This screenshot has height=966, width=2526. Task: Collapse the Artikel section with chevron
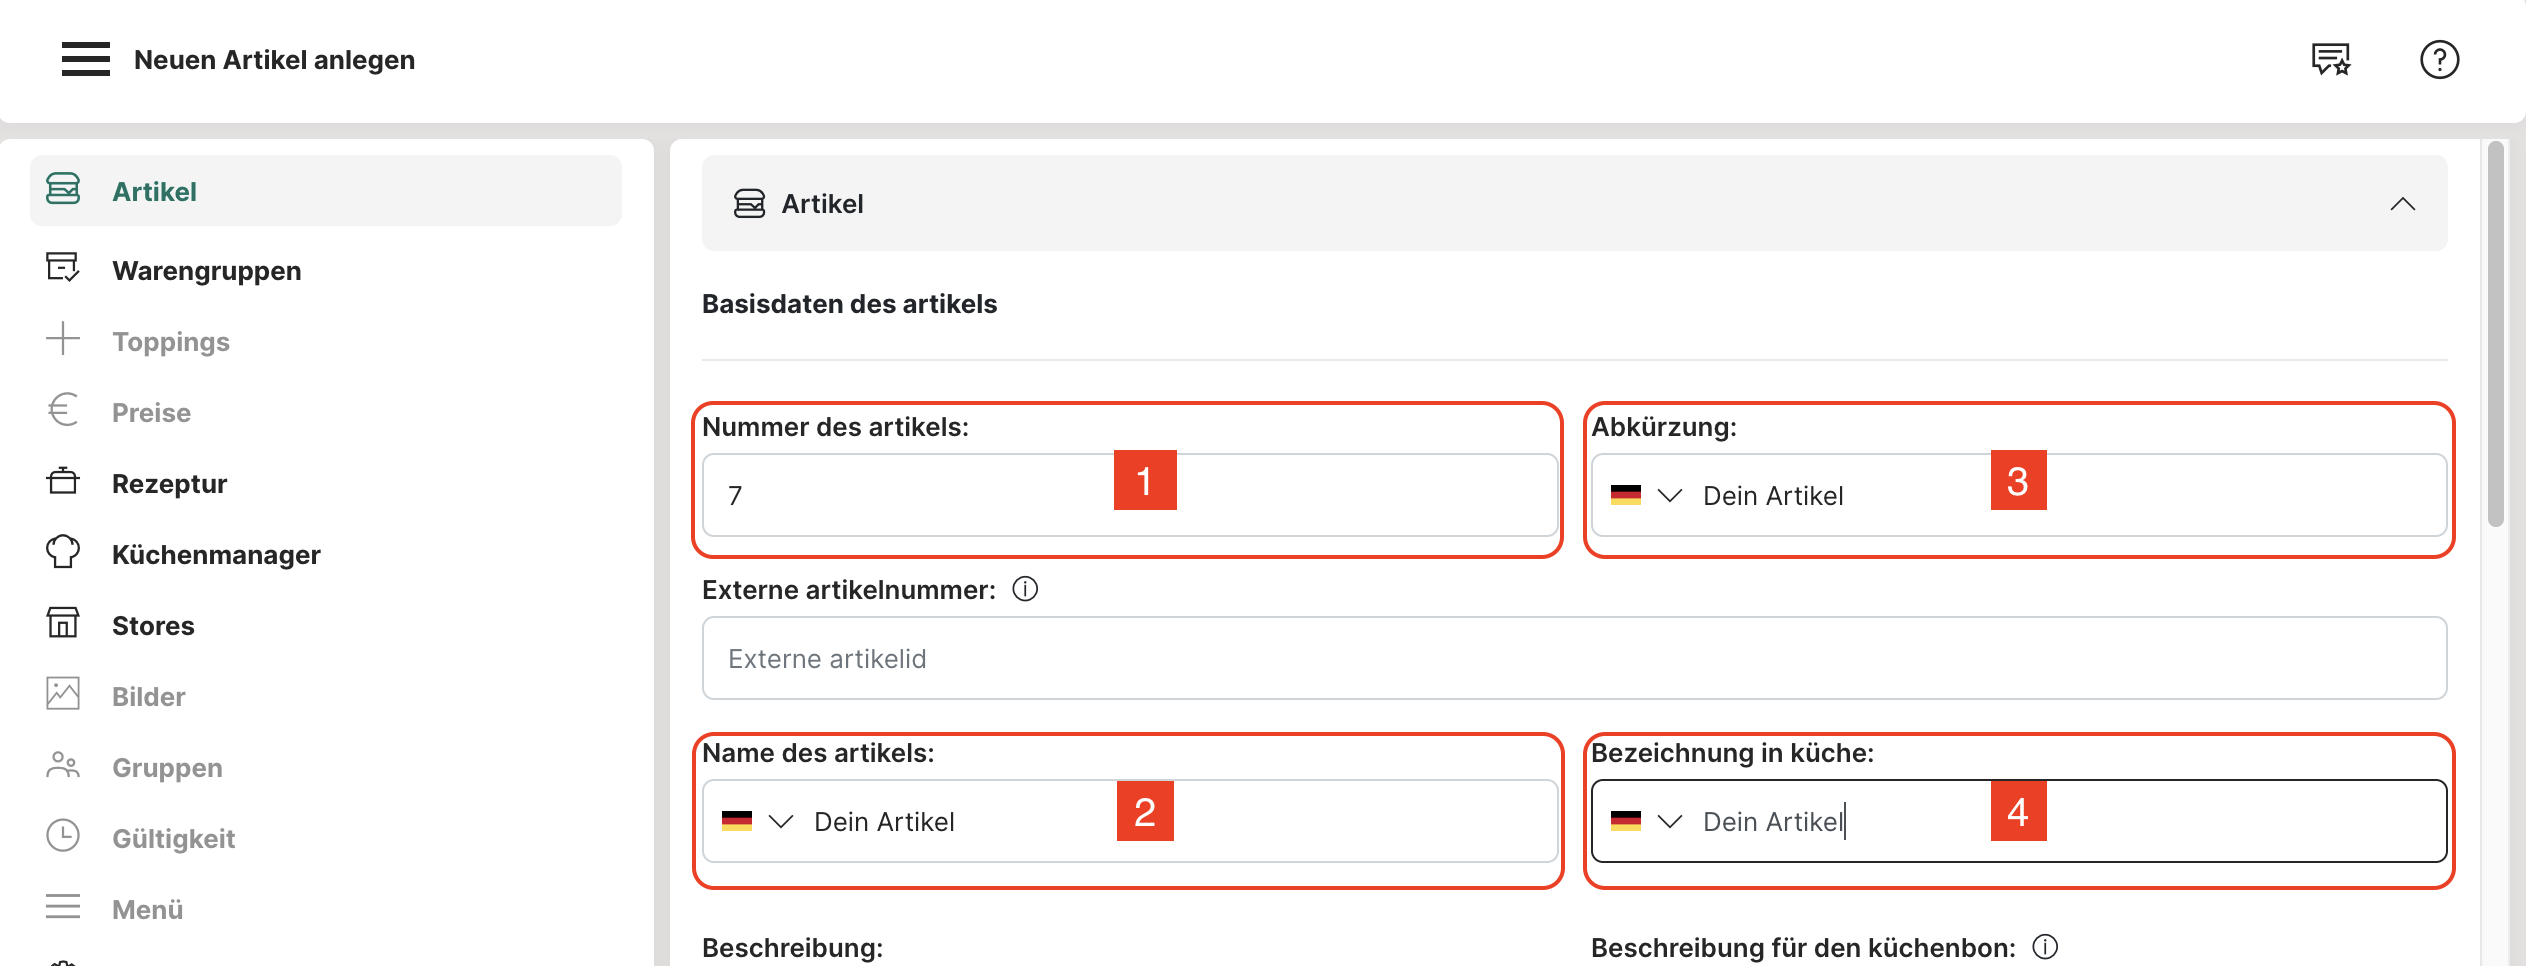2402,204
